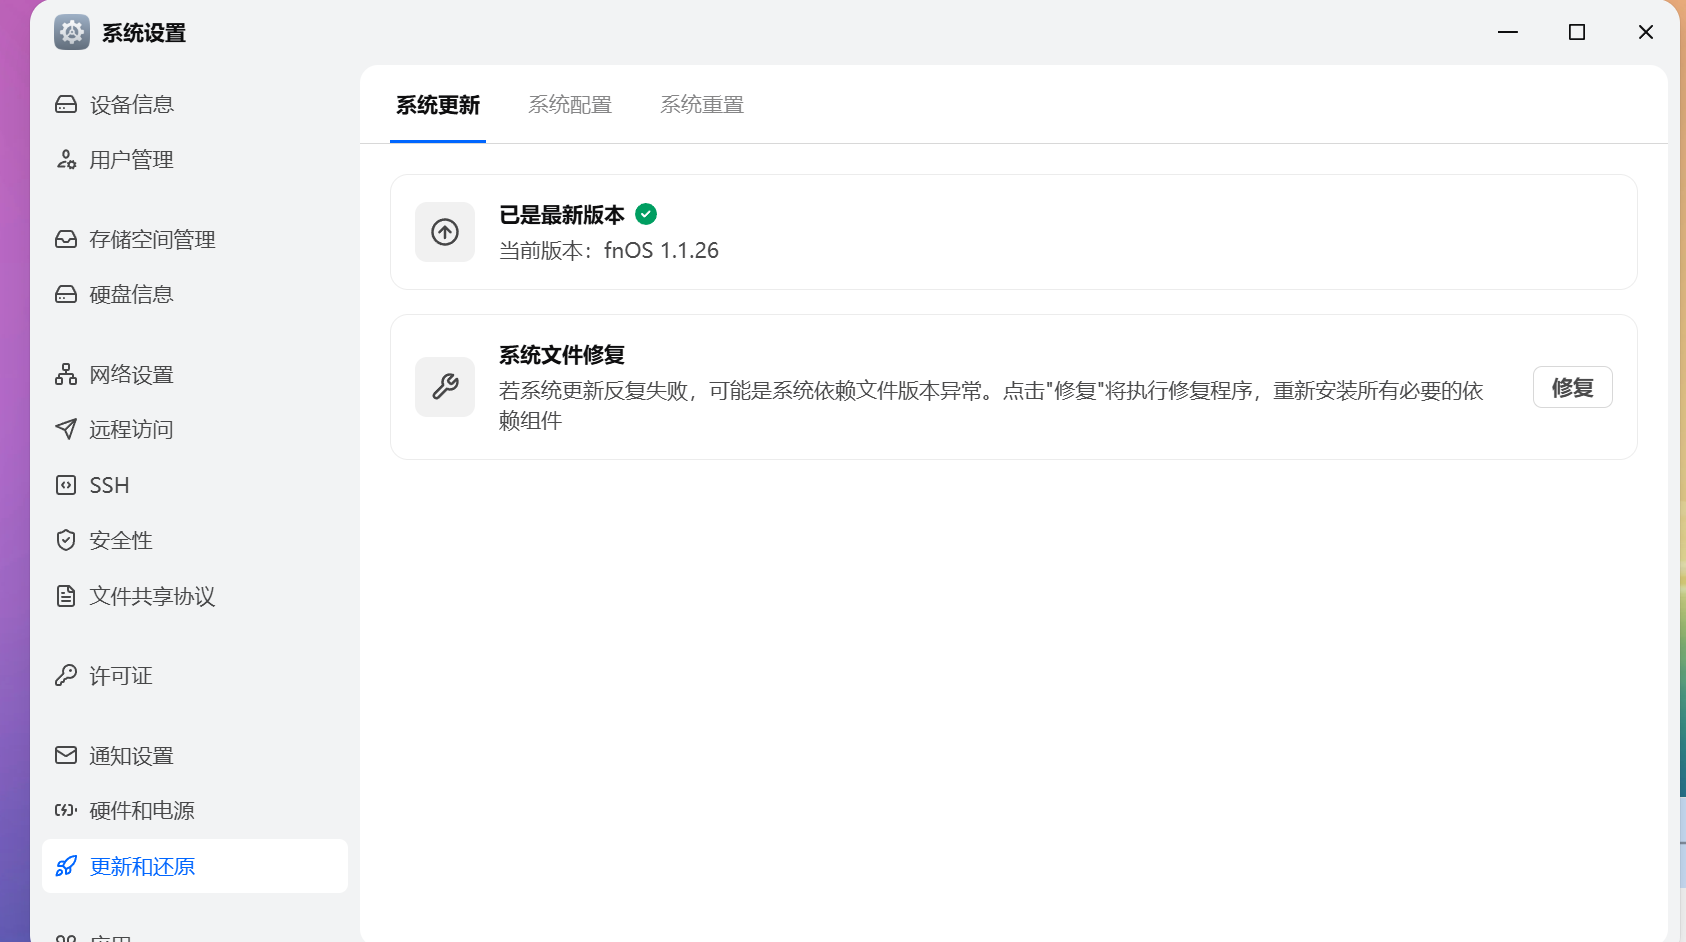Open 网络设置 network settings

click(130, 374)
